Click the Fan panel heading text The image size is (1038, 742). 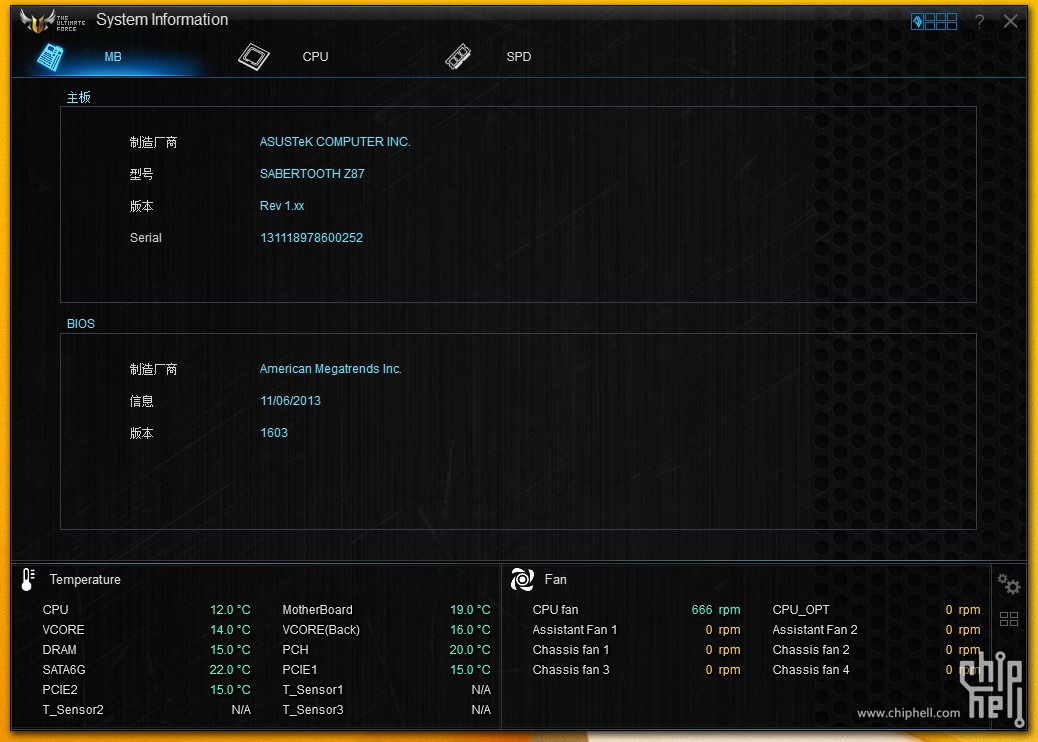tap(555, 579)
